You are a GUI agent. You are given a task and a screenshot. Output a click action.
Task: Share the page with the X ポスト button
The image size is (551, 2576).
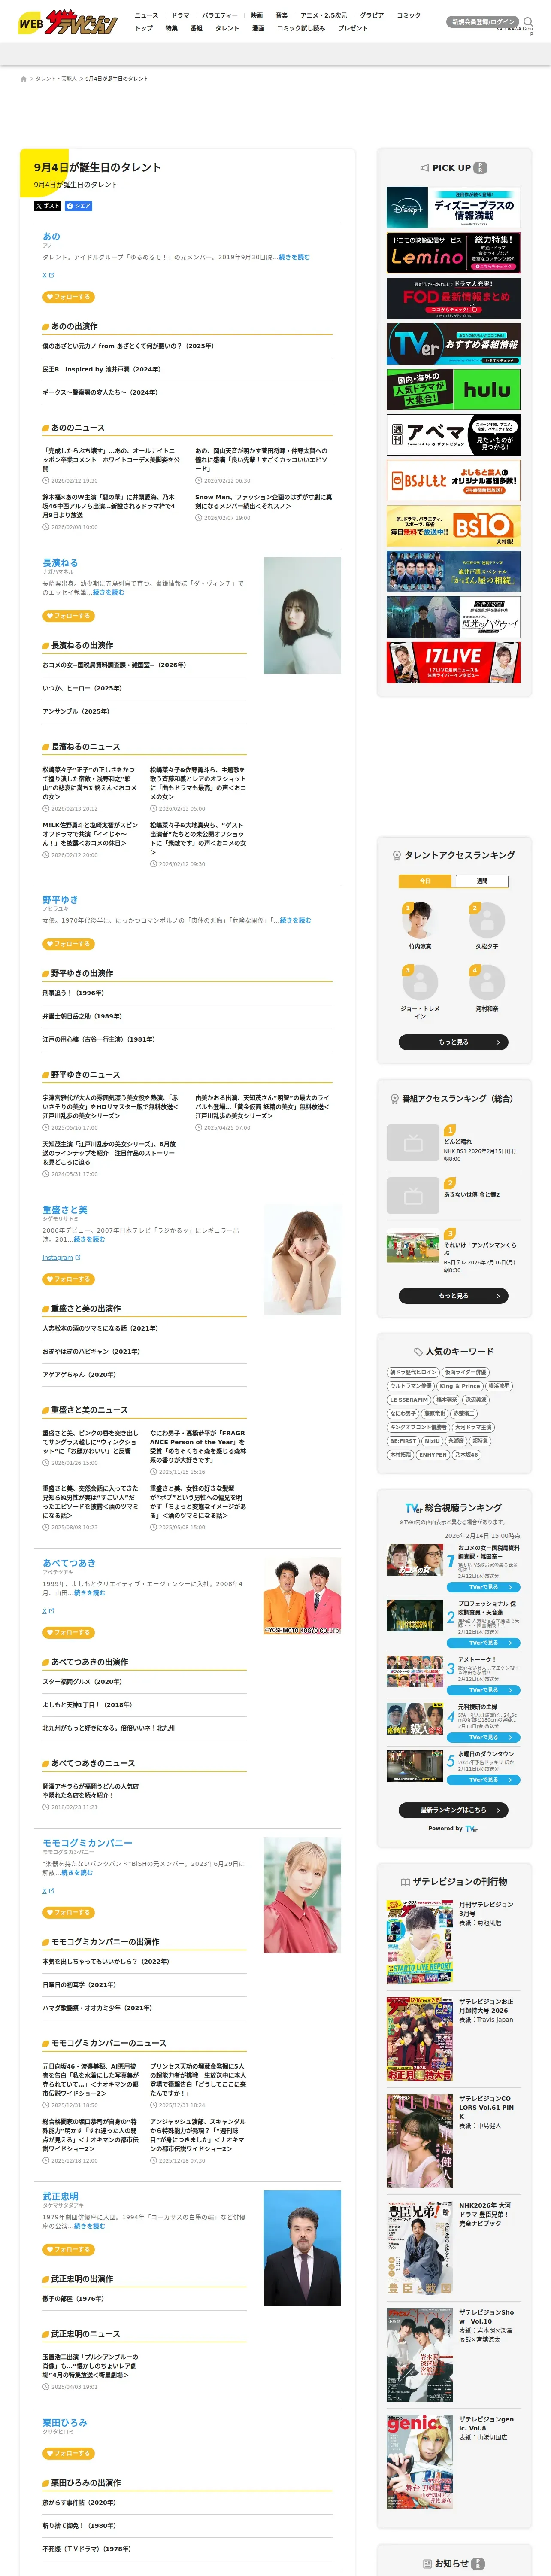[47, 206]
